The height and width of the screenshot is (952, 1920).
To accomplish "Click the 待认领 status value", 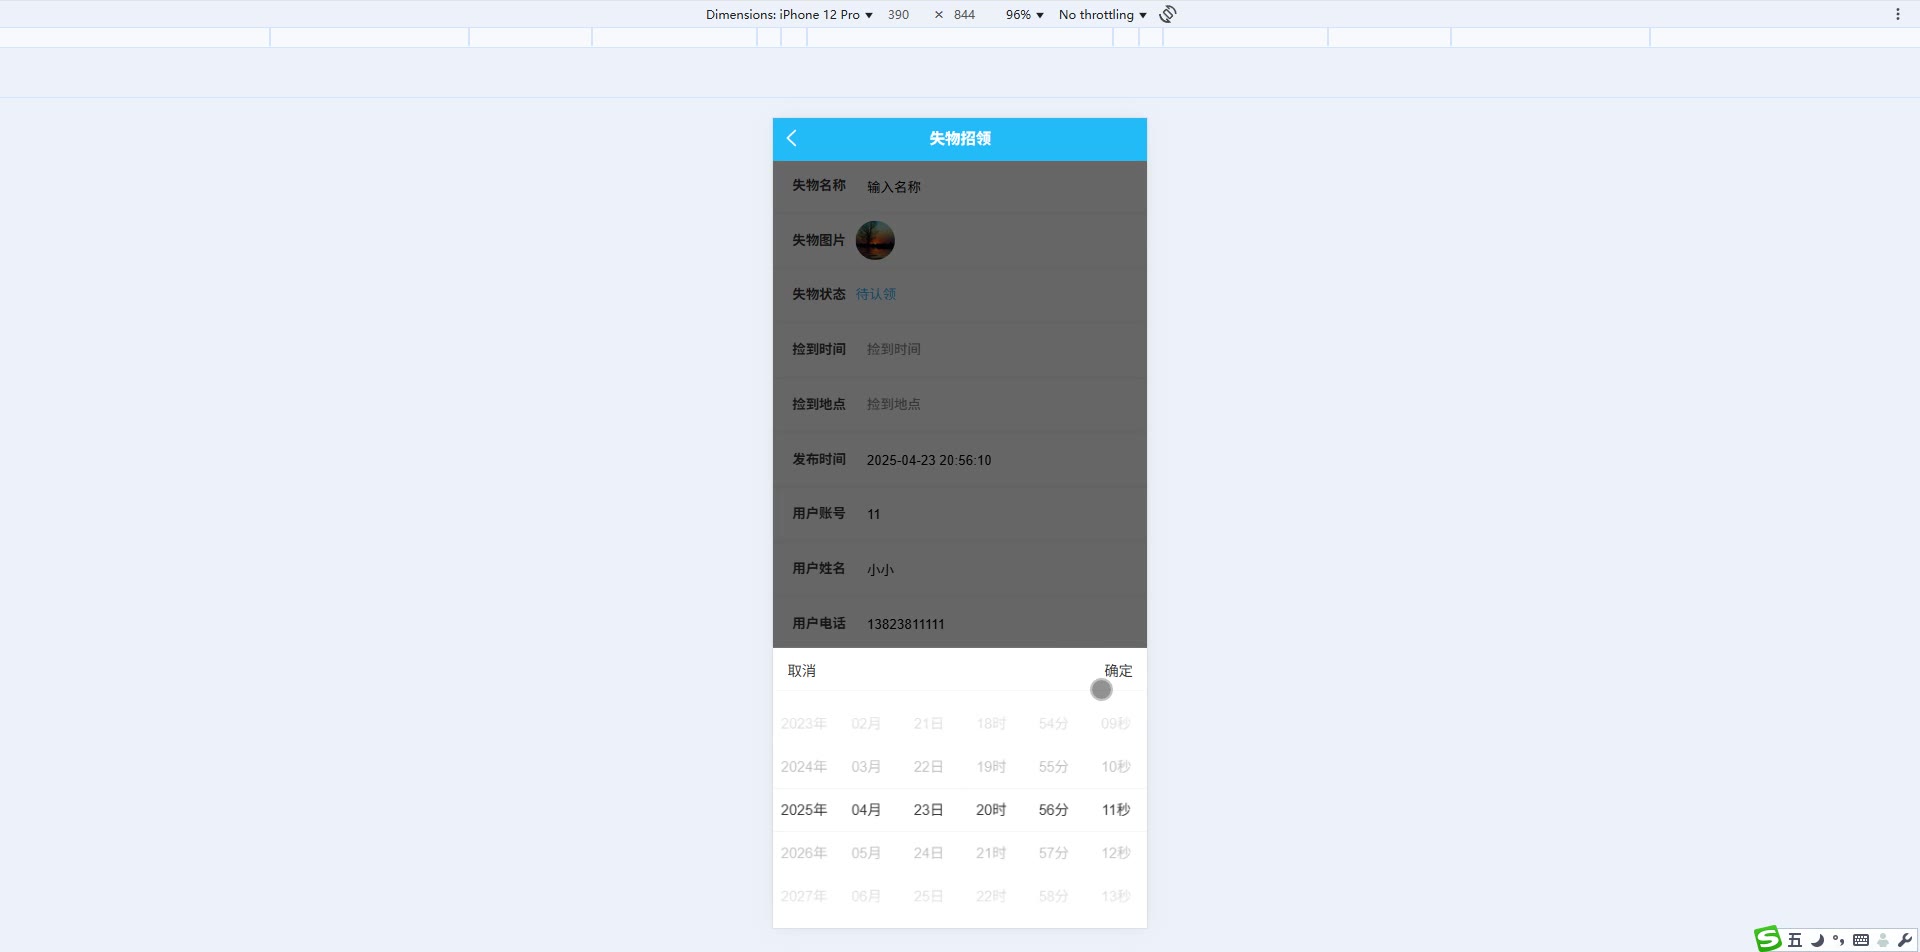I will pos(876,294).
